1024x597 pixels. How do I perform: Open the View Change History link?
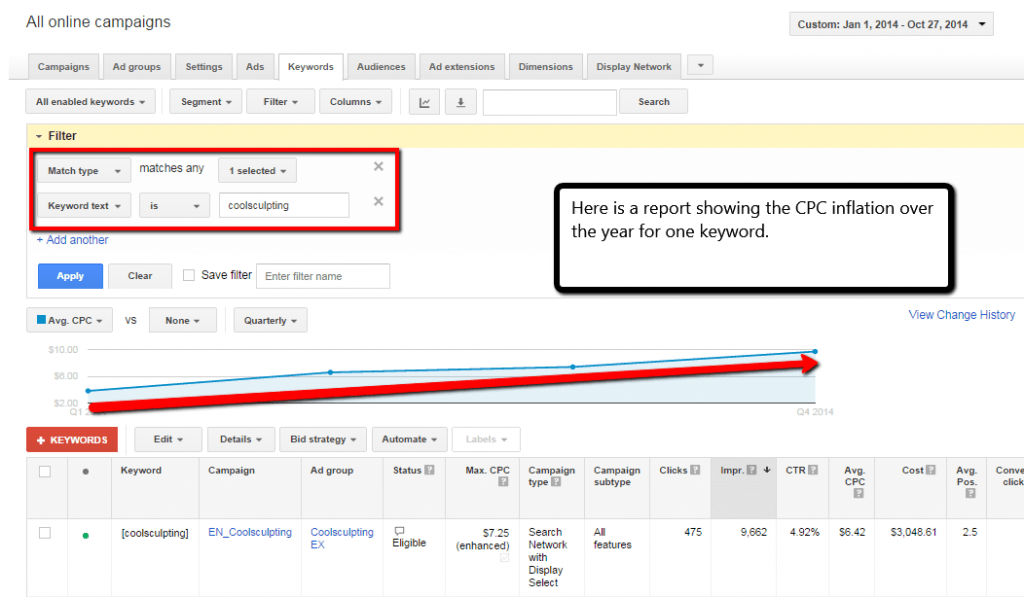point(961,315)
